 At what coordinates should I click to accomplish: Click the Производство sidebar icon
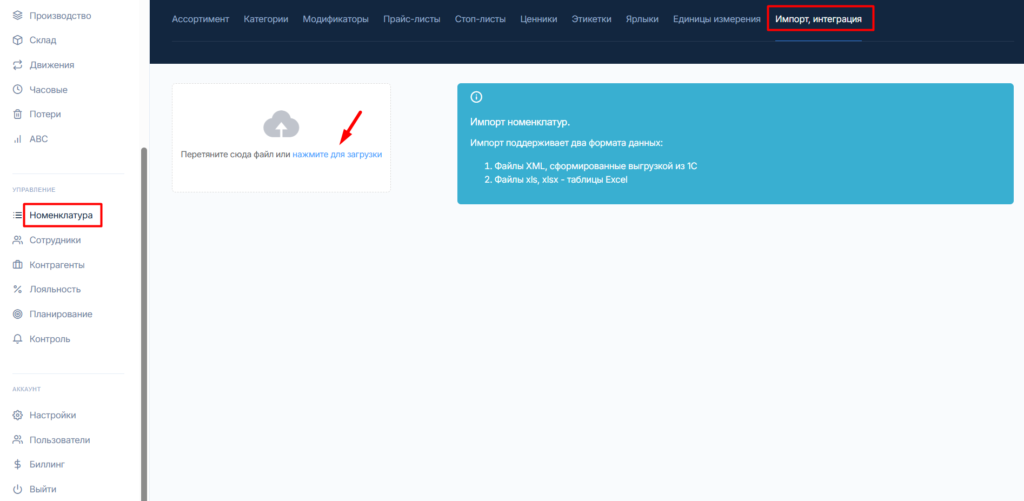[17, 16]
